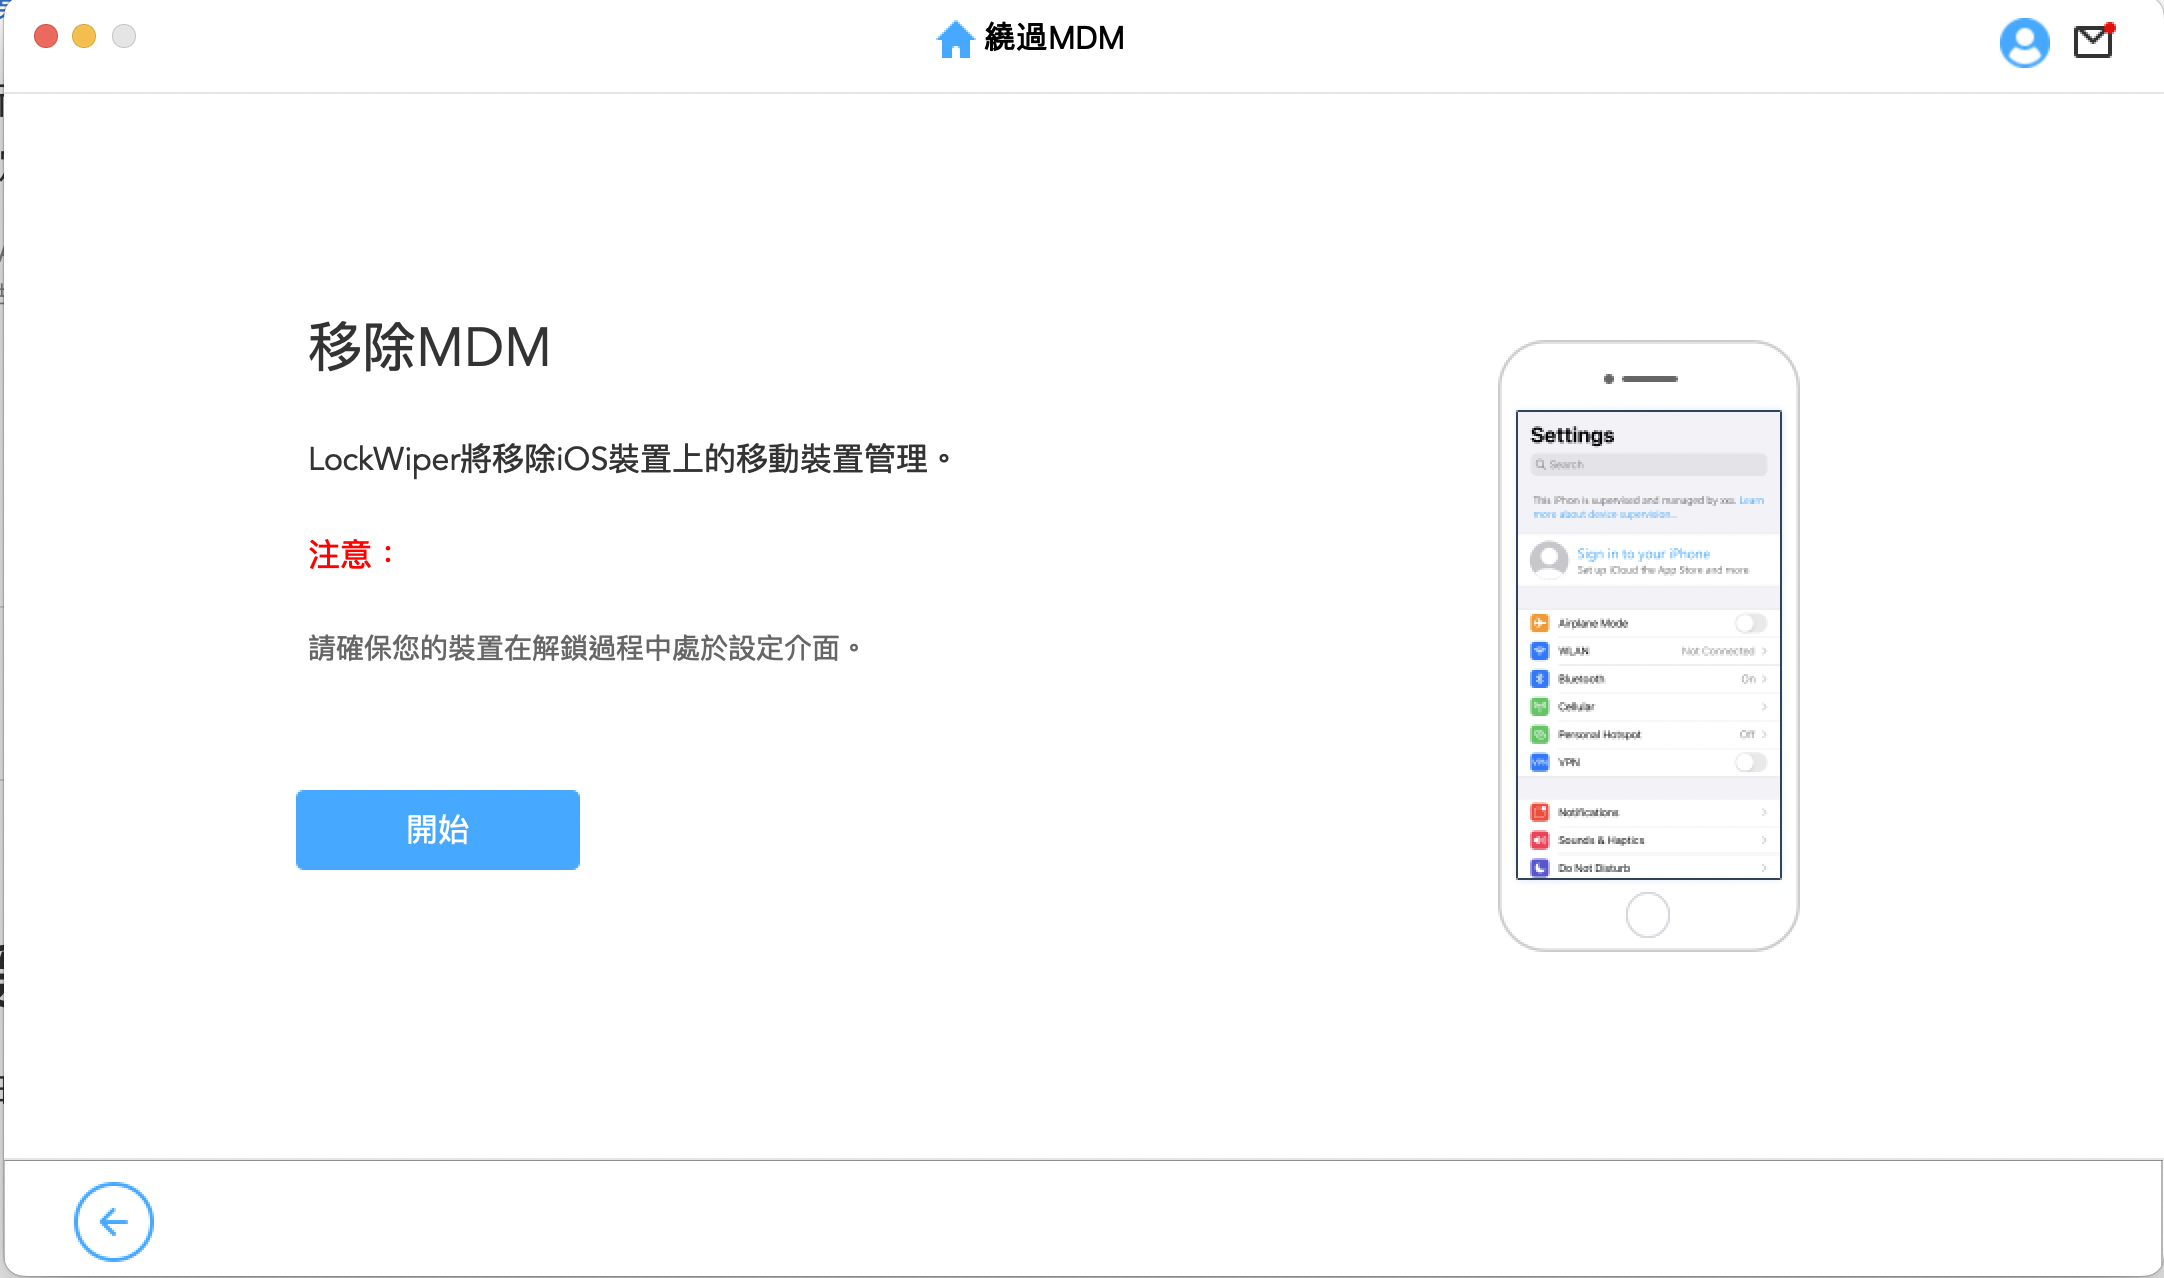Toggle the Airplane Mode switch
This screenshot has height=1278, width=2164.
[x=1750, y=623]
